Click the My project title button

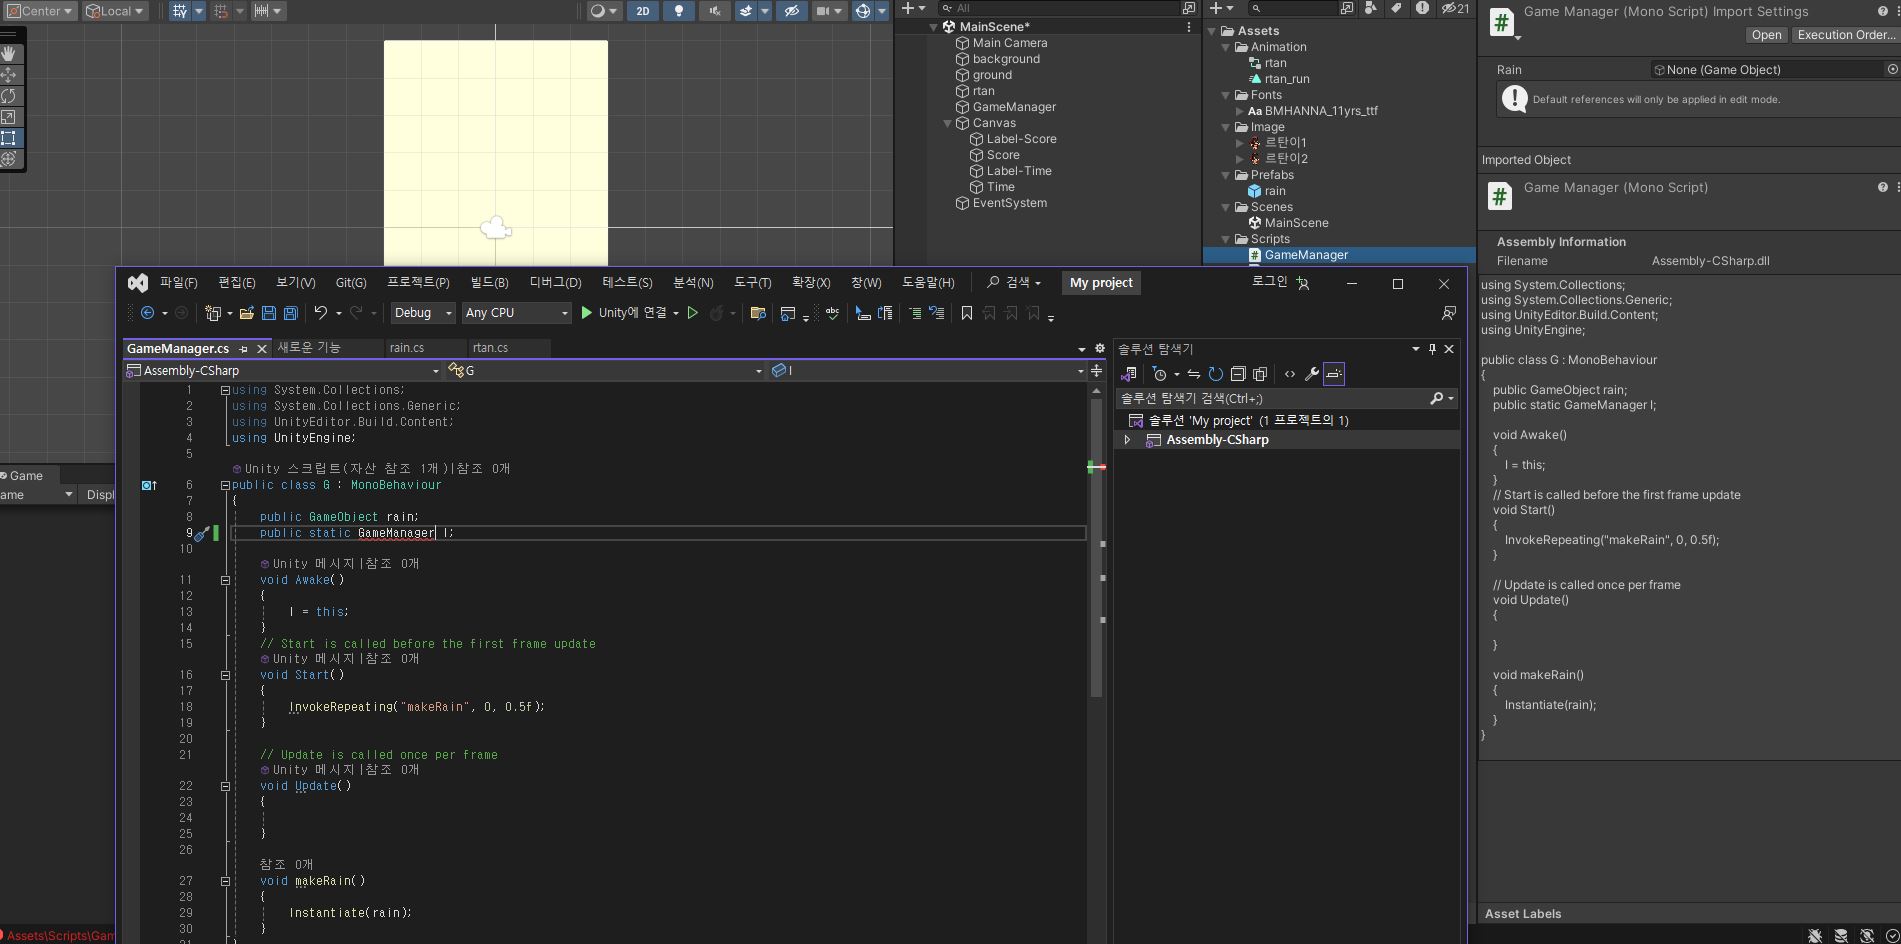[x=1101, y=283]
